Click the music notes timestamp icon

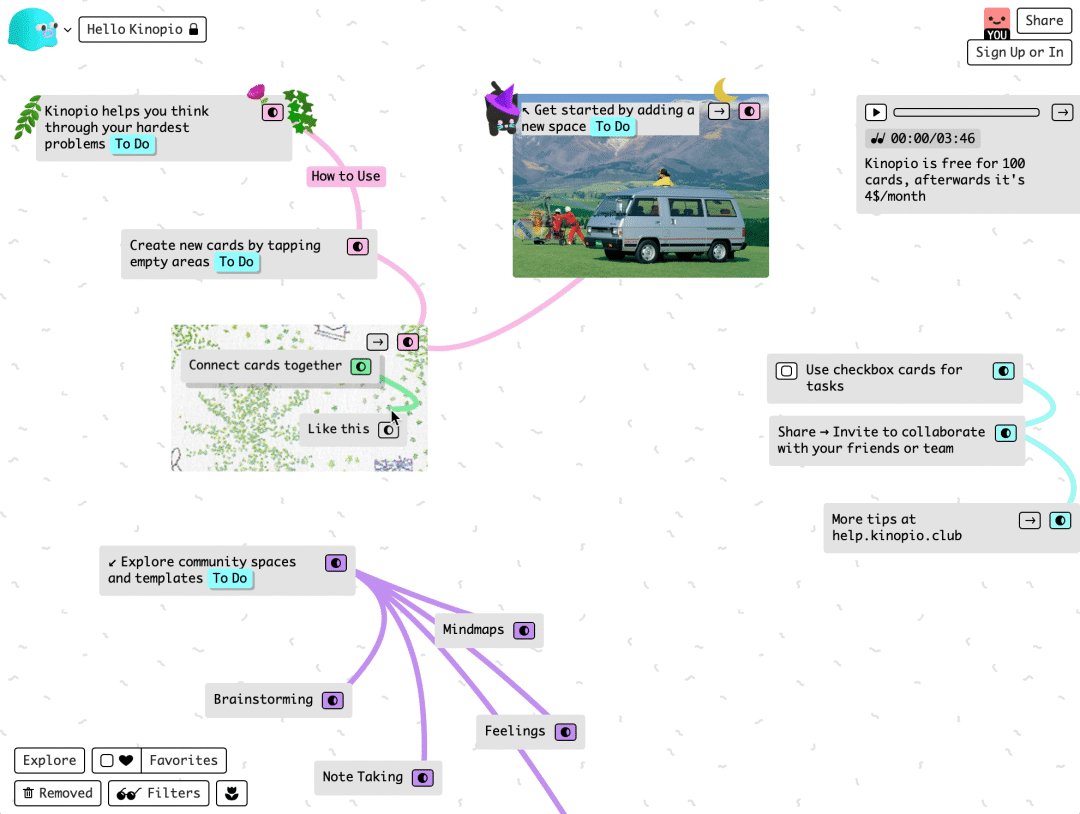click(x=879, y=138)
